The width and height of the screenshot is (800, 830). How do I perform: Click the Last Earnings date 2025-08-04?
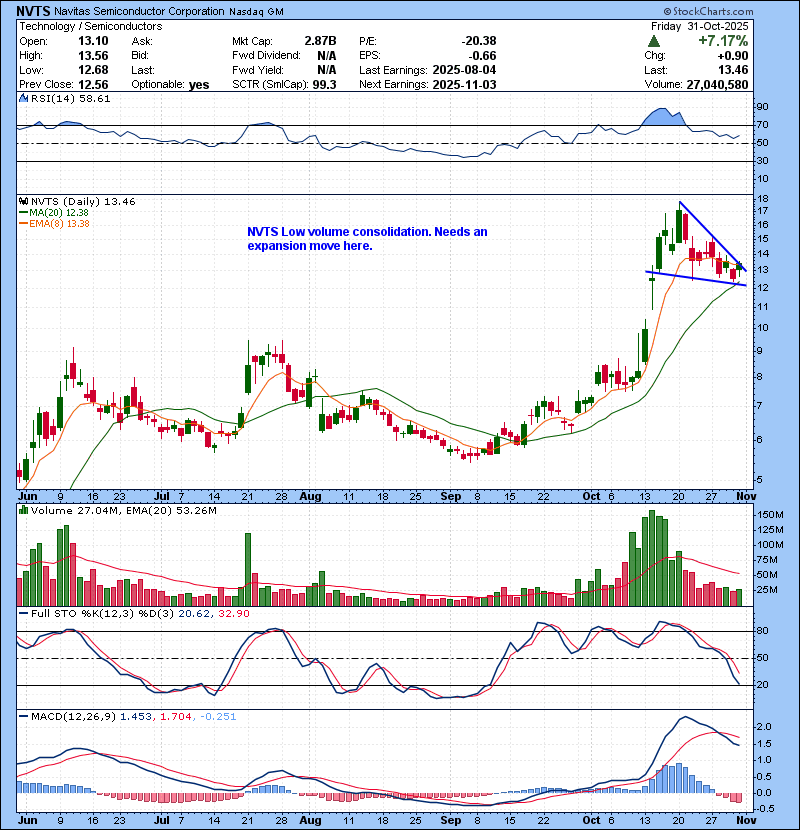pyautogui.click(x=464, y=70)
